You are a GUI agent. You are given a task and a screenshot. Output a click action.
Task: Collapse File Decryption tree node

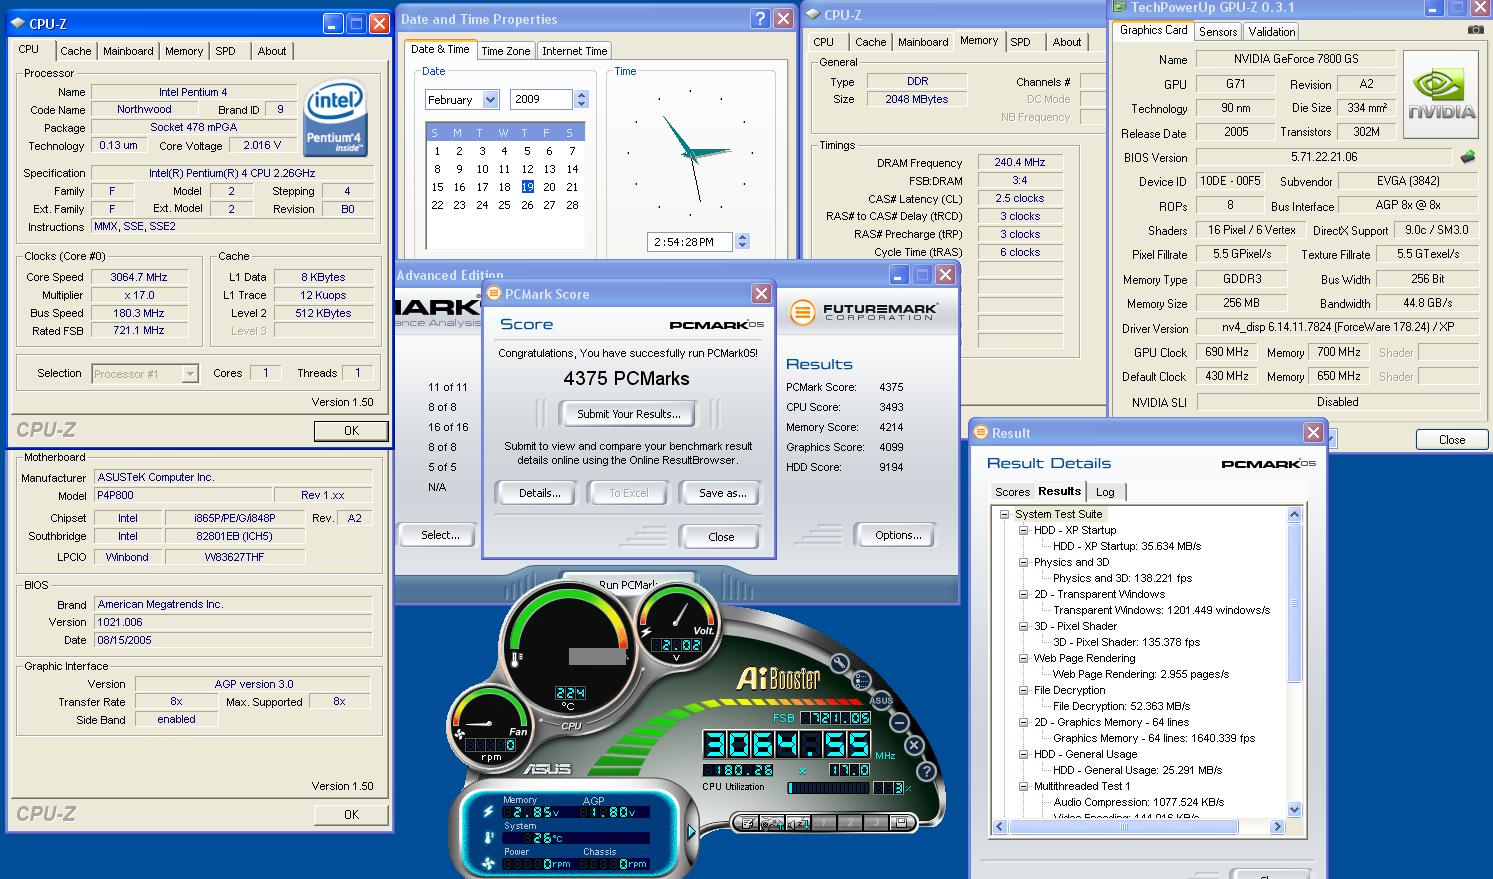click(x=1024, y=690)
